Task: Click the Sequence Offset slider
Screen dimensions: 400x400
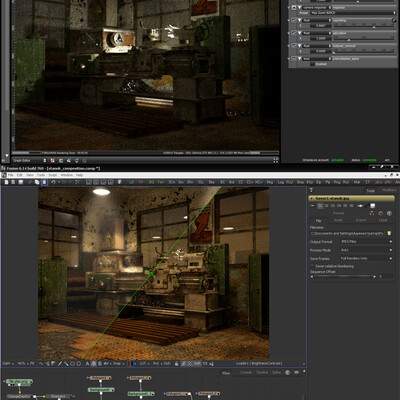Action: pyautogui.click(x=343, y=277)
